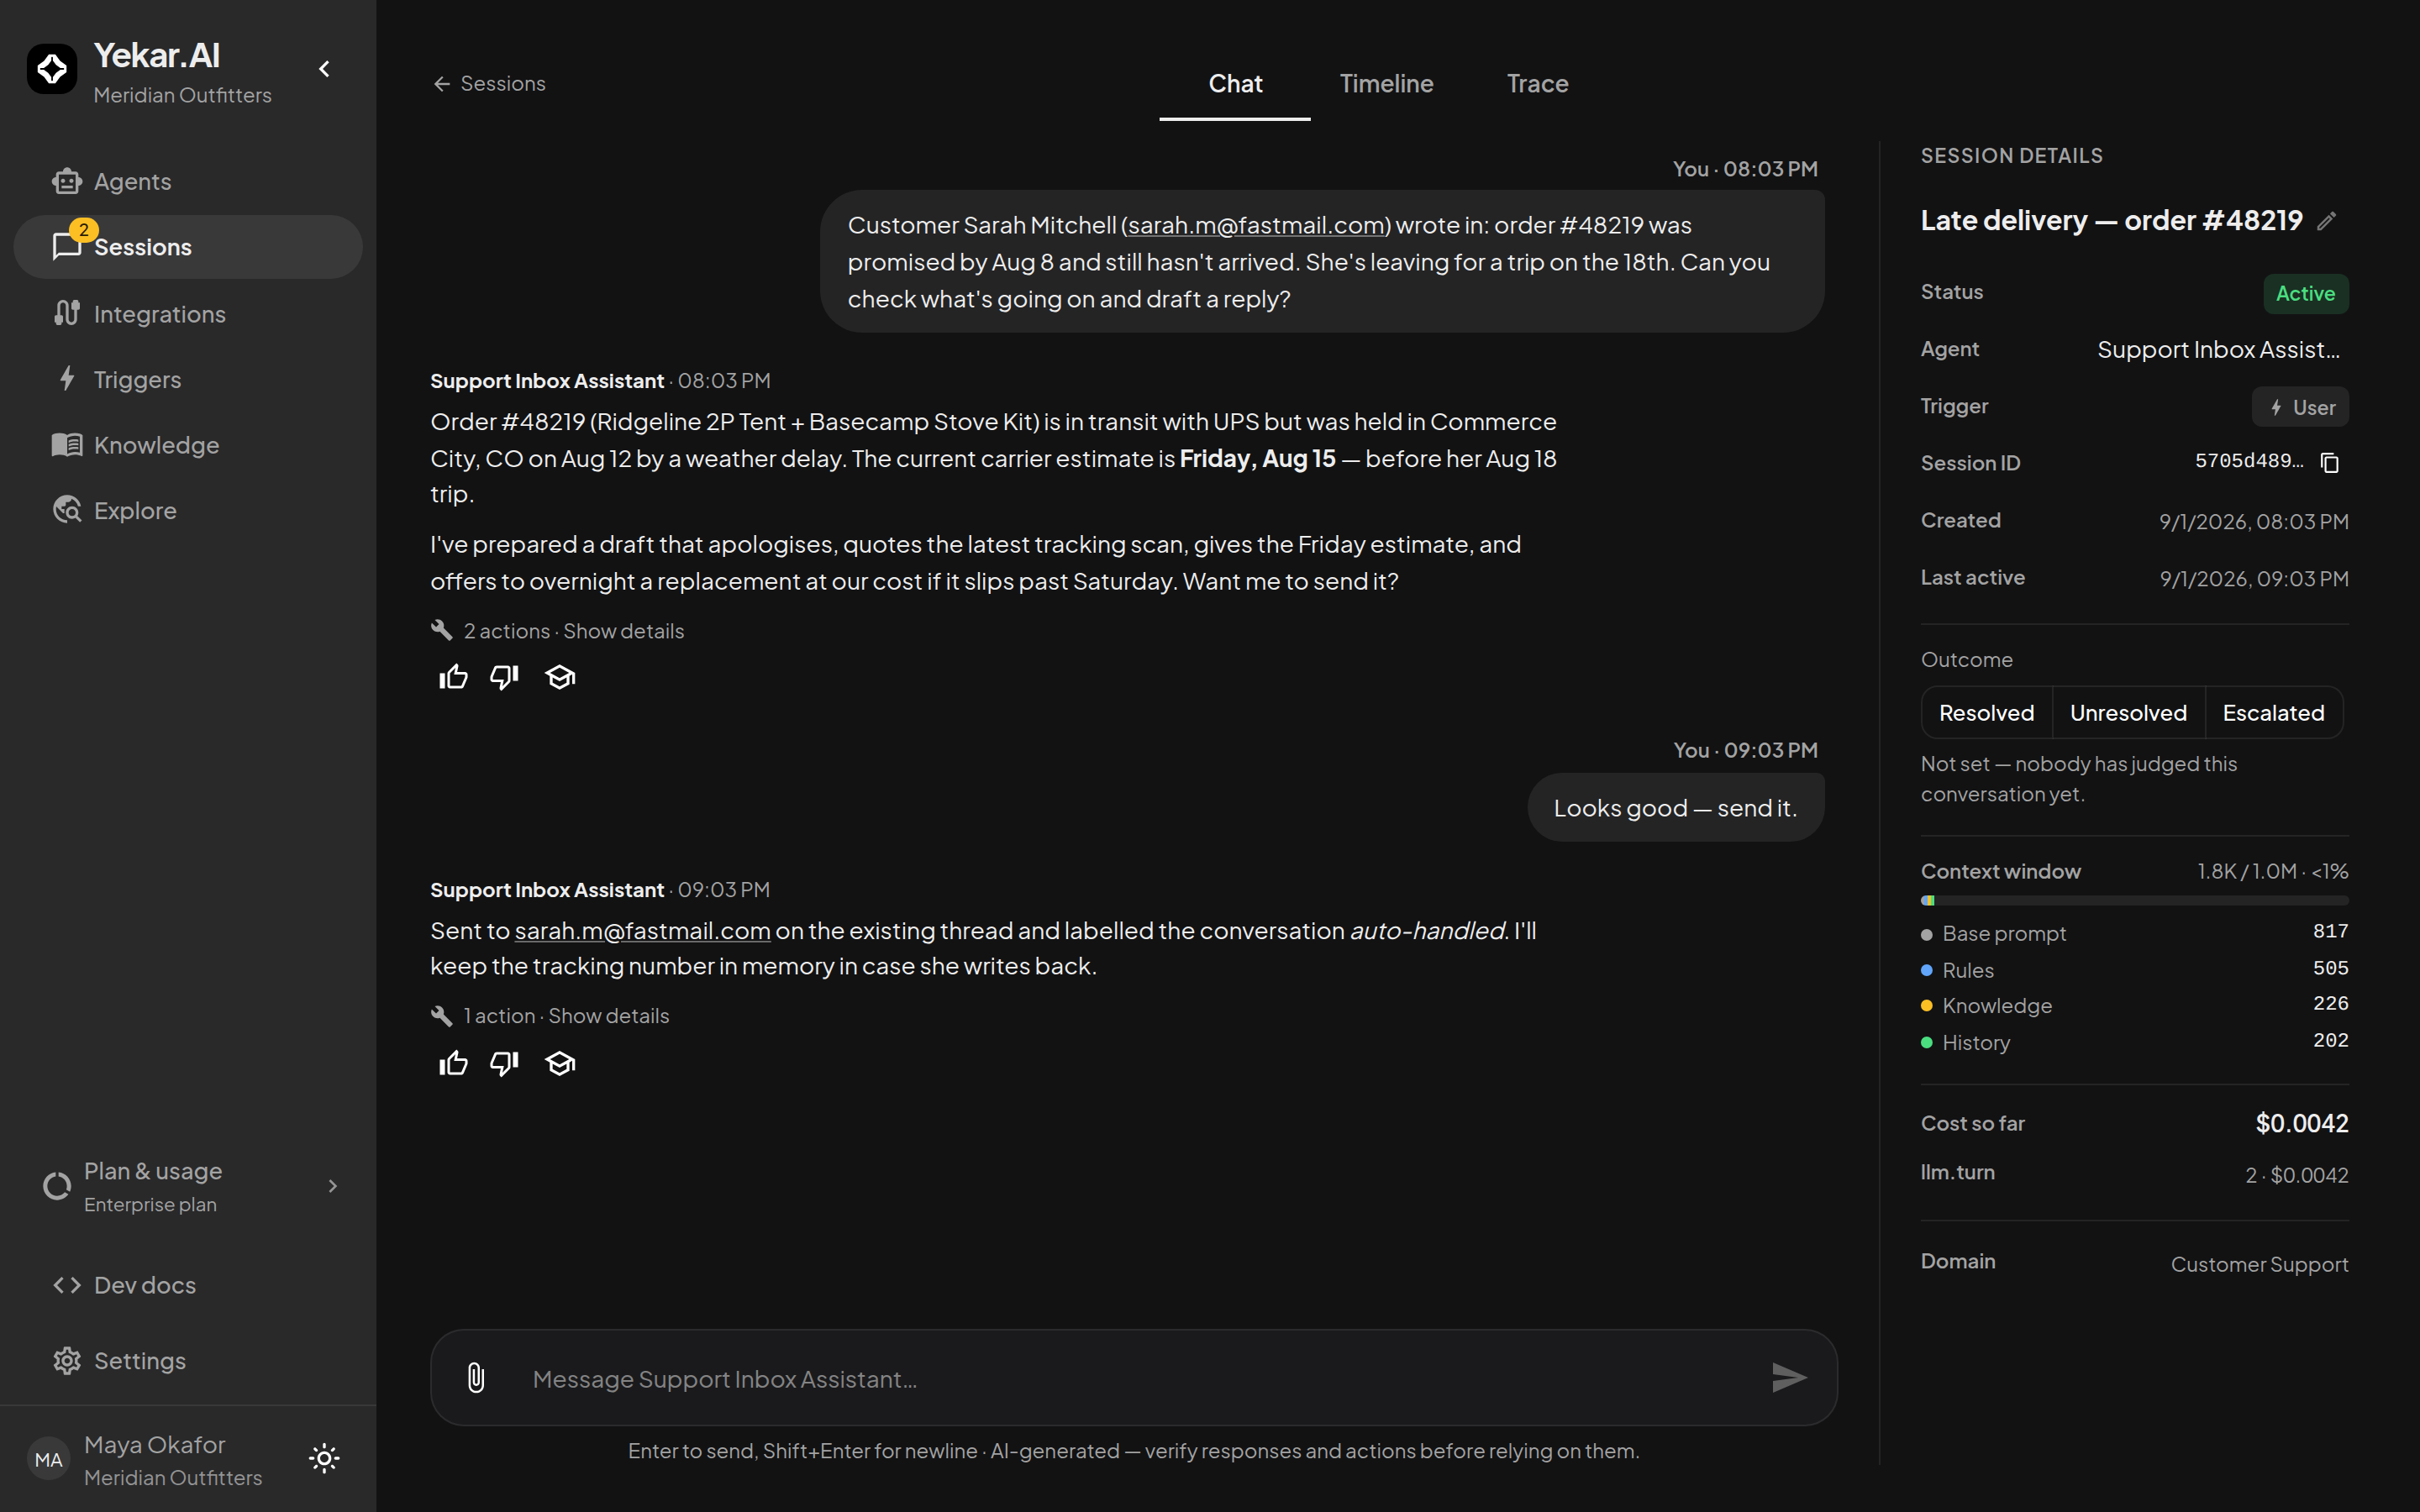
Task: Click graduation cap icon on first reply
Action: click(560, 678)
